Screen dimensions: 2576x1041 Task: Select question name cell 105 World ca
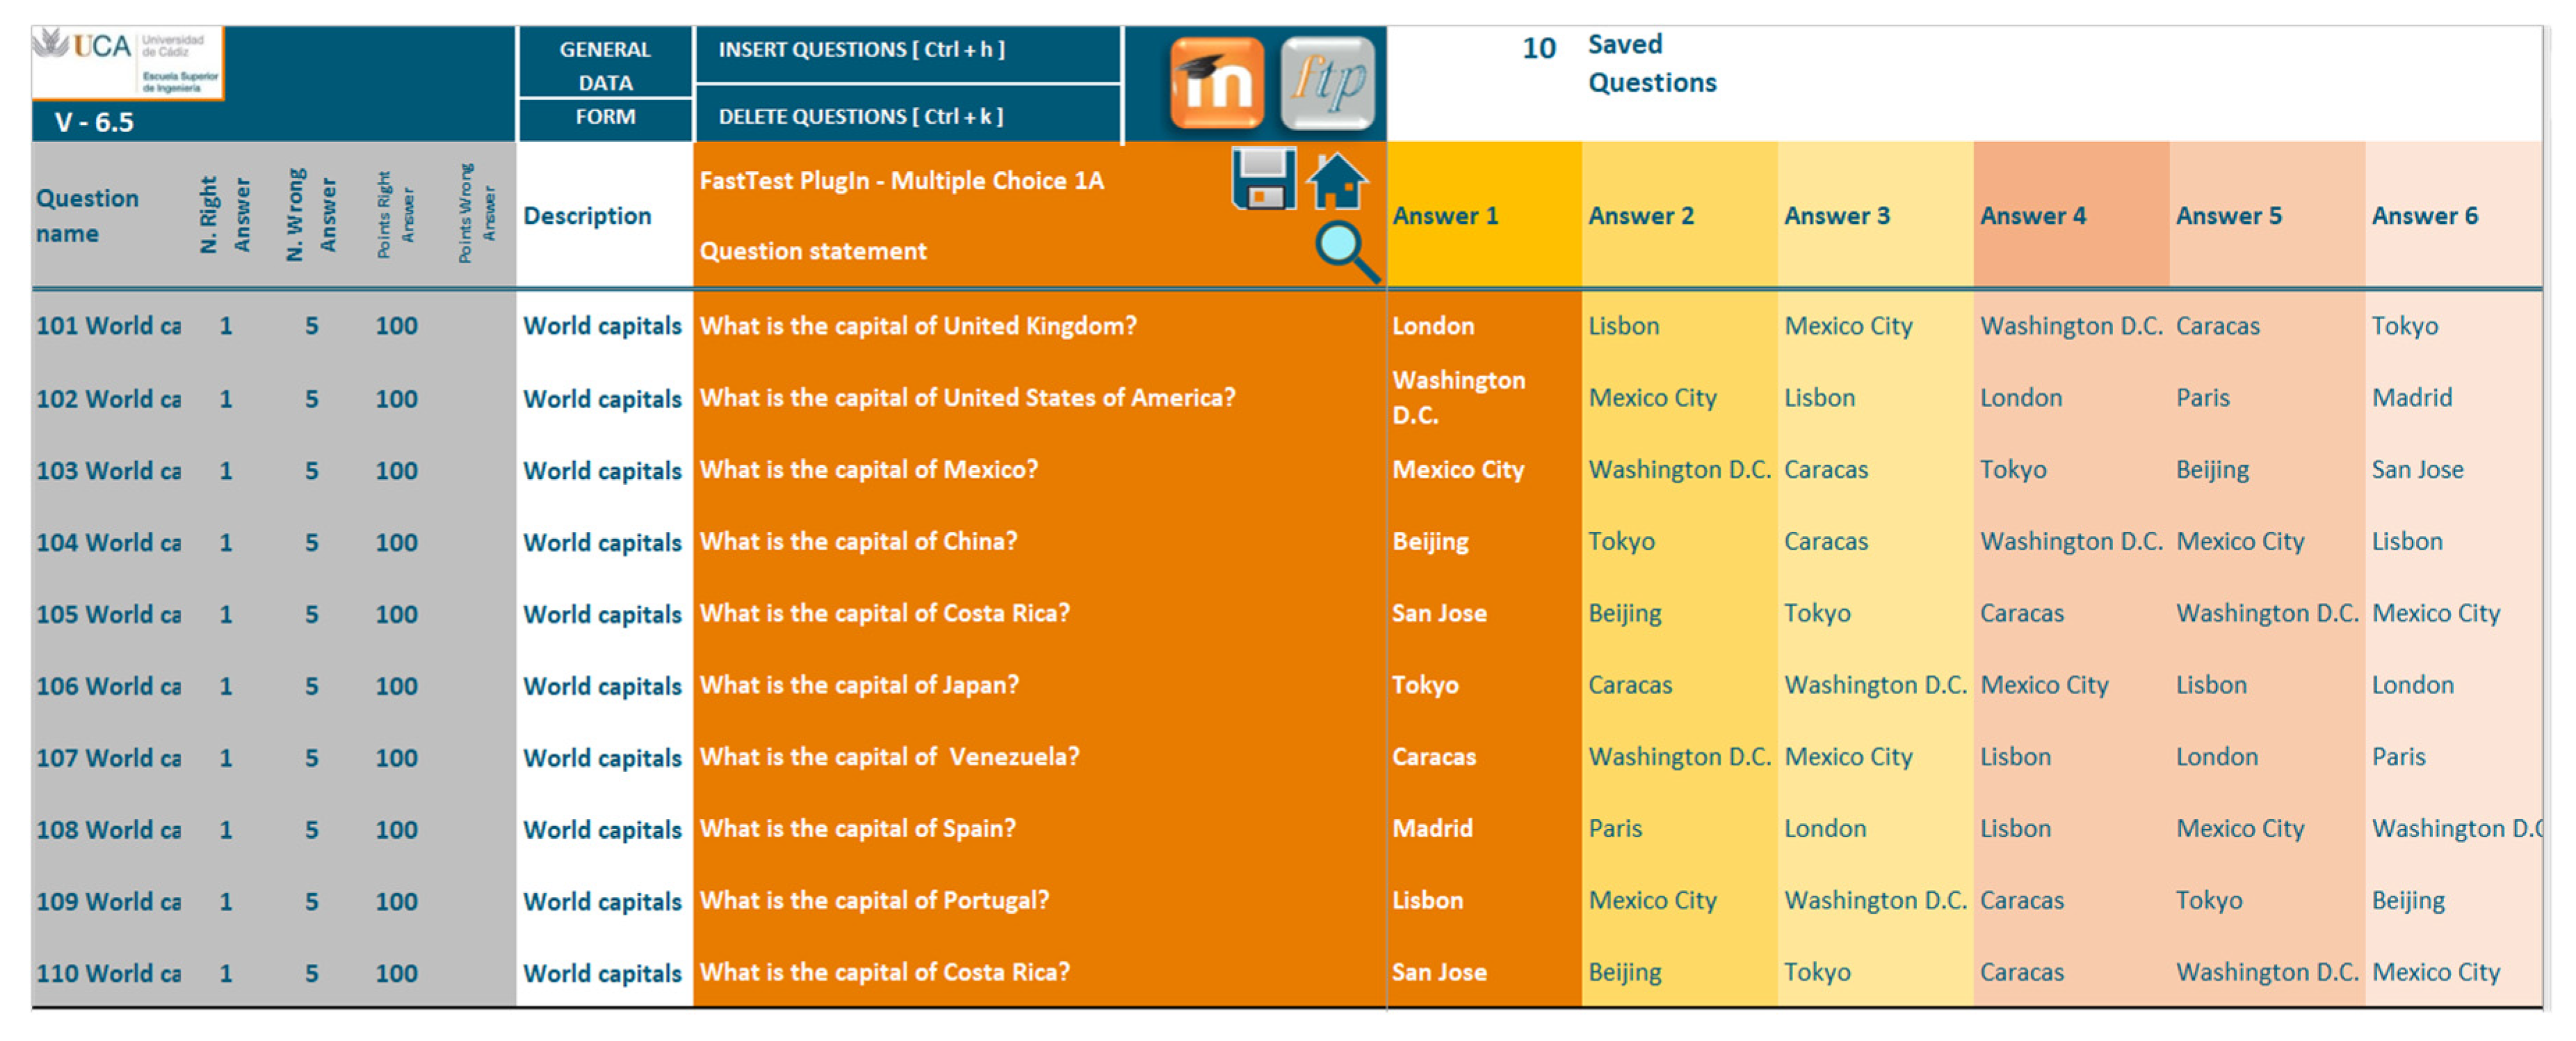(x=108, y=614)
